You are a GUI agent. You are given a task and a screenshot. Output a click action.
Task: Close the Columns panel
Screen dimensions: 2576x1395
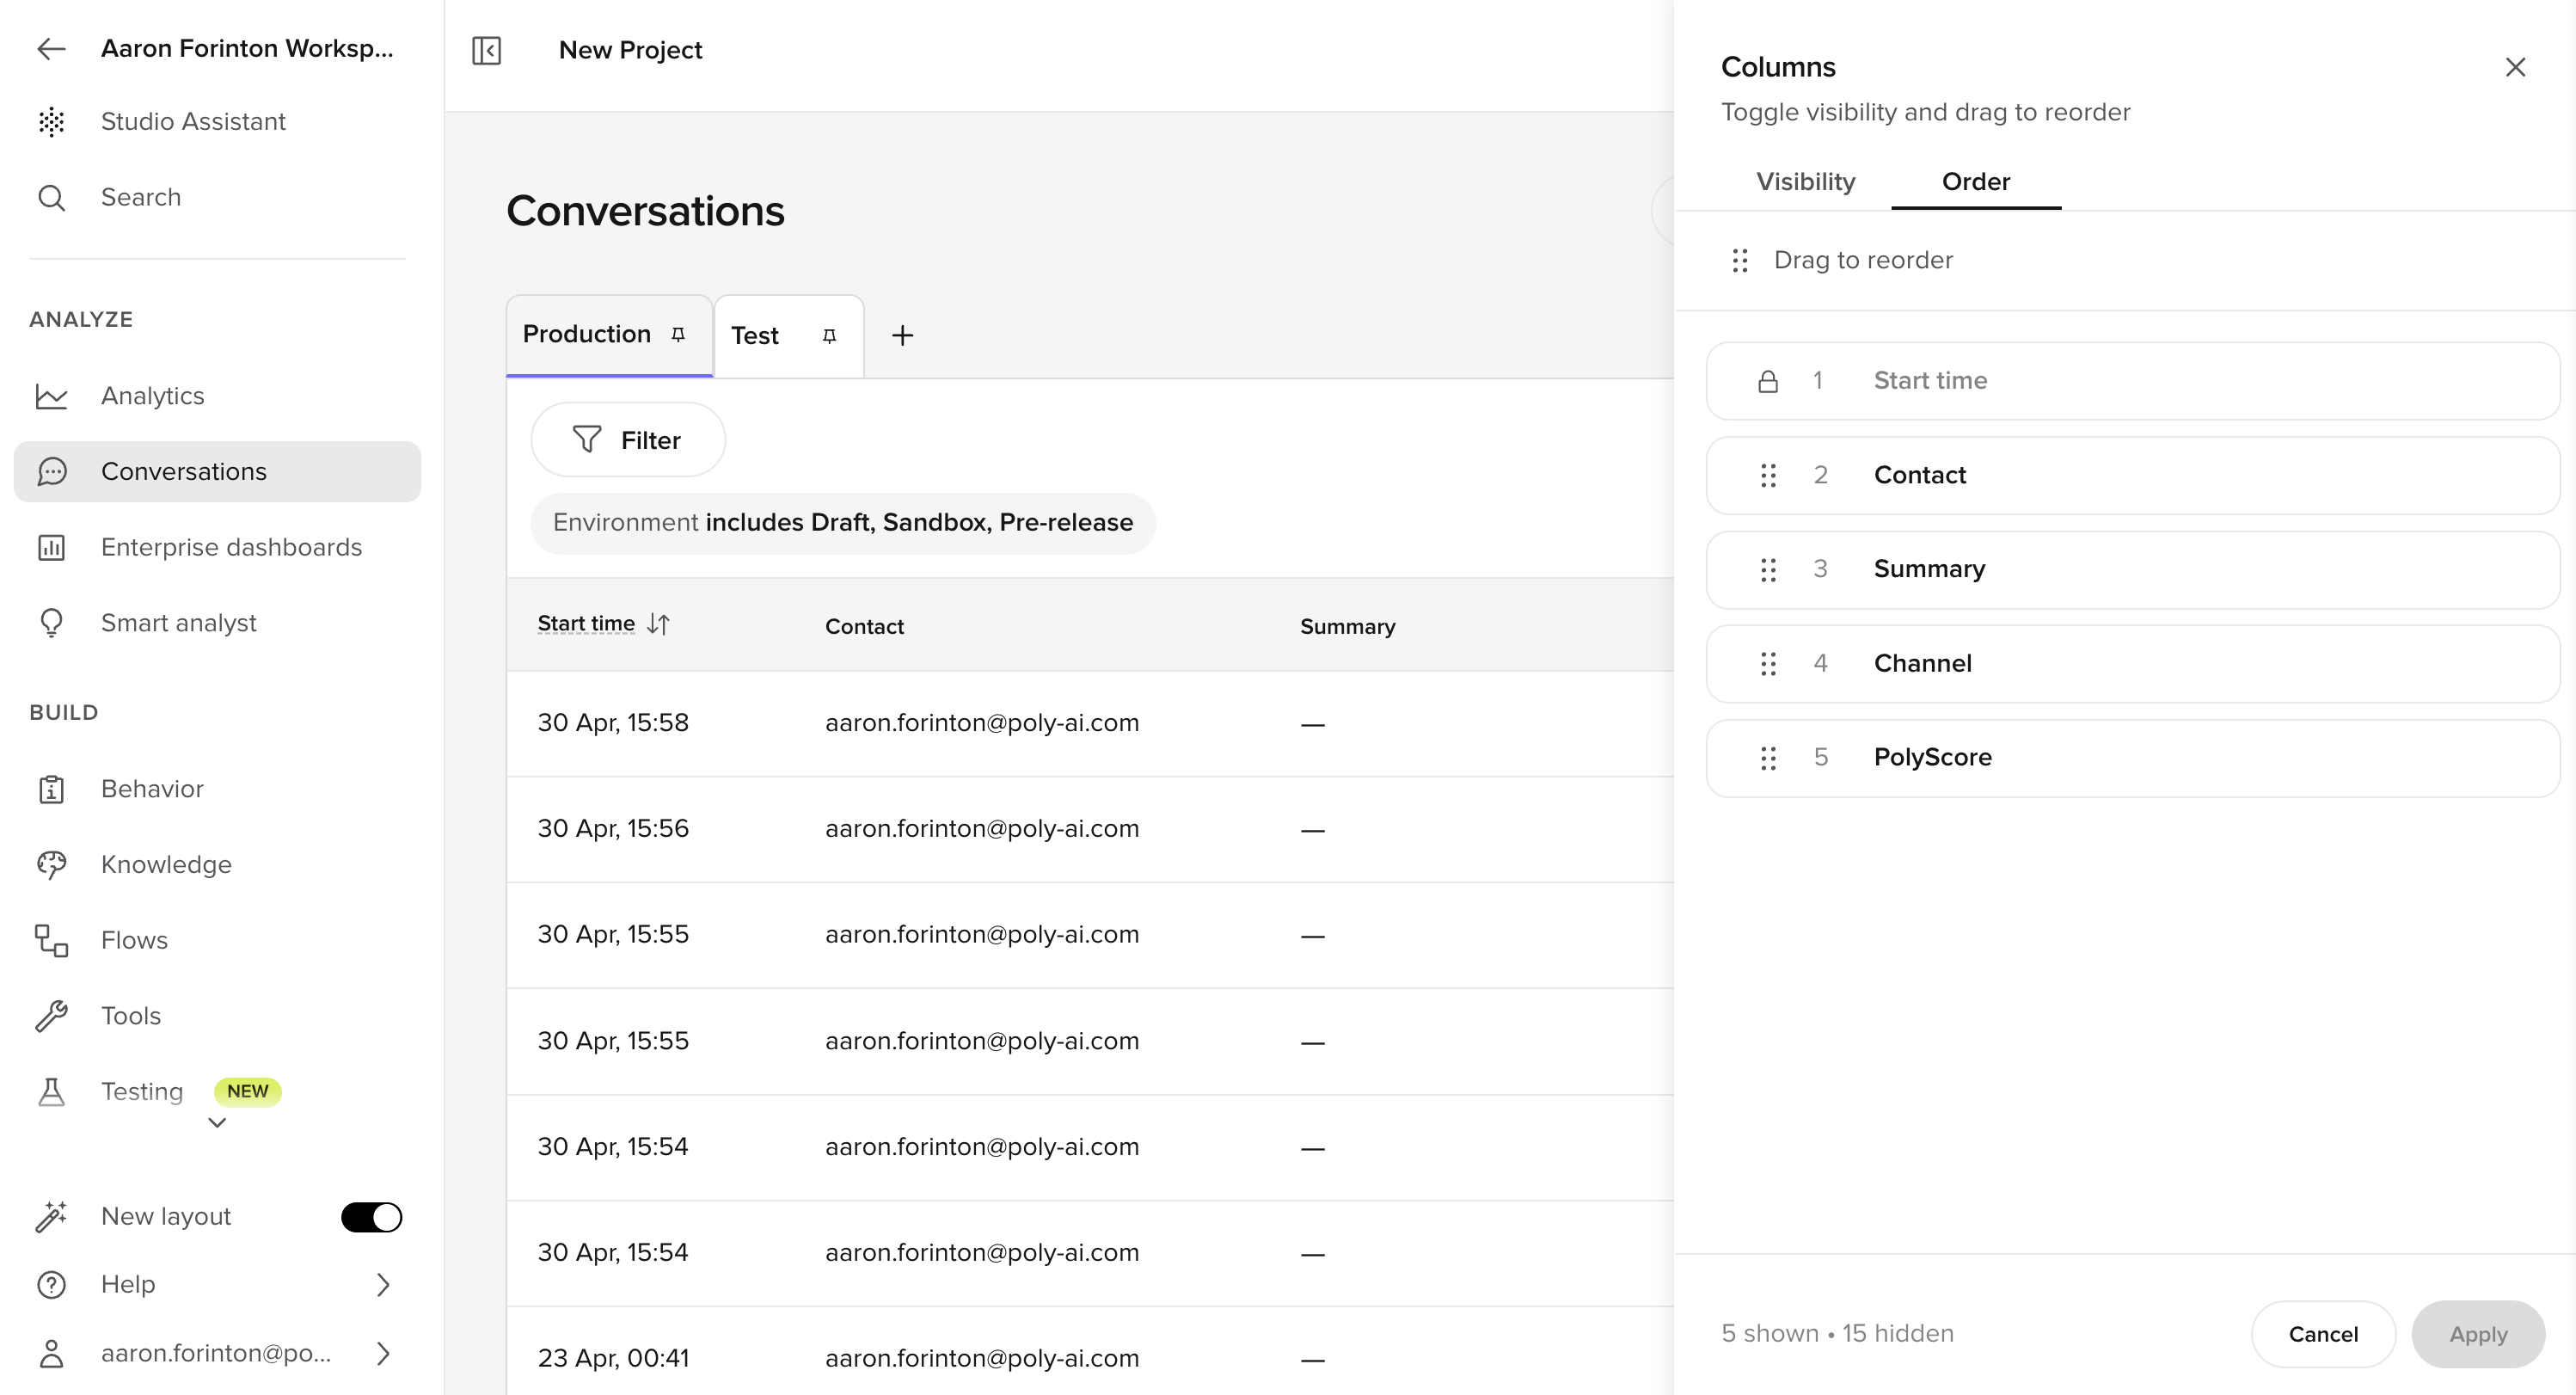2515,67
